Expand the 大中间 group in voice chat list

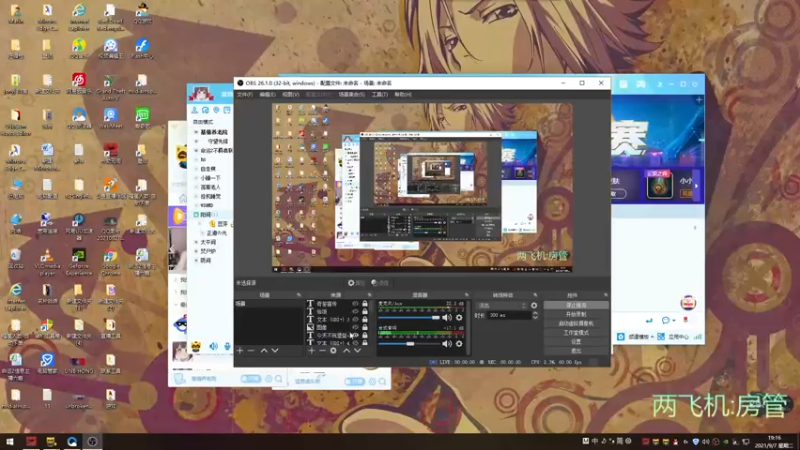197,241
